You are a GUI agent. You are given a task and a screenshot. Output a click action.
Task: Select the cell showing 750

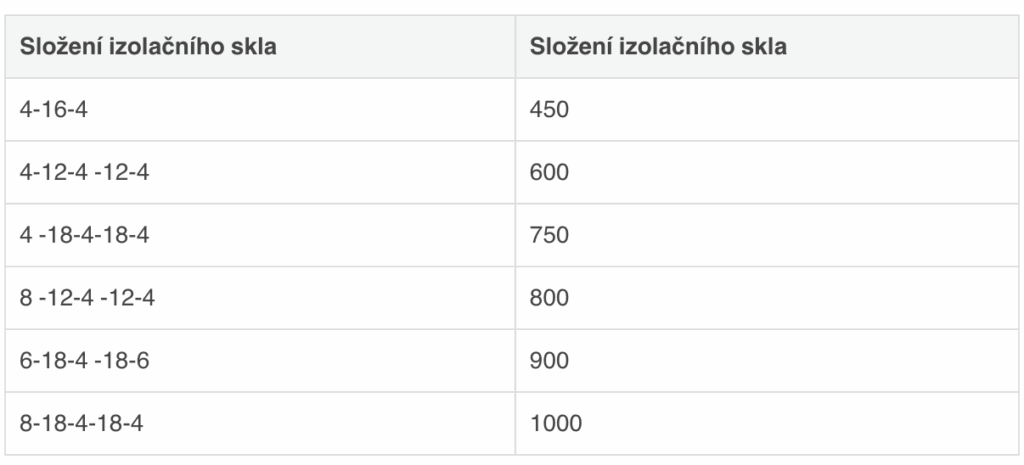[x=549, y=235]
